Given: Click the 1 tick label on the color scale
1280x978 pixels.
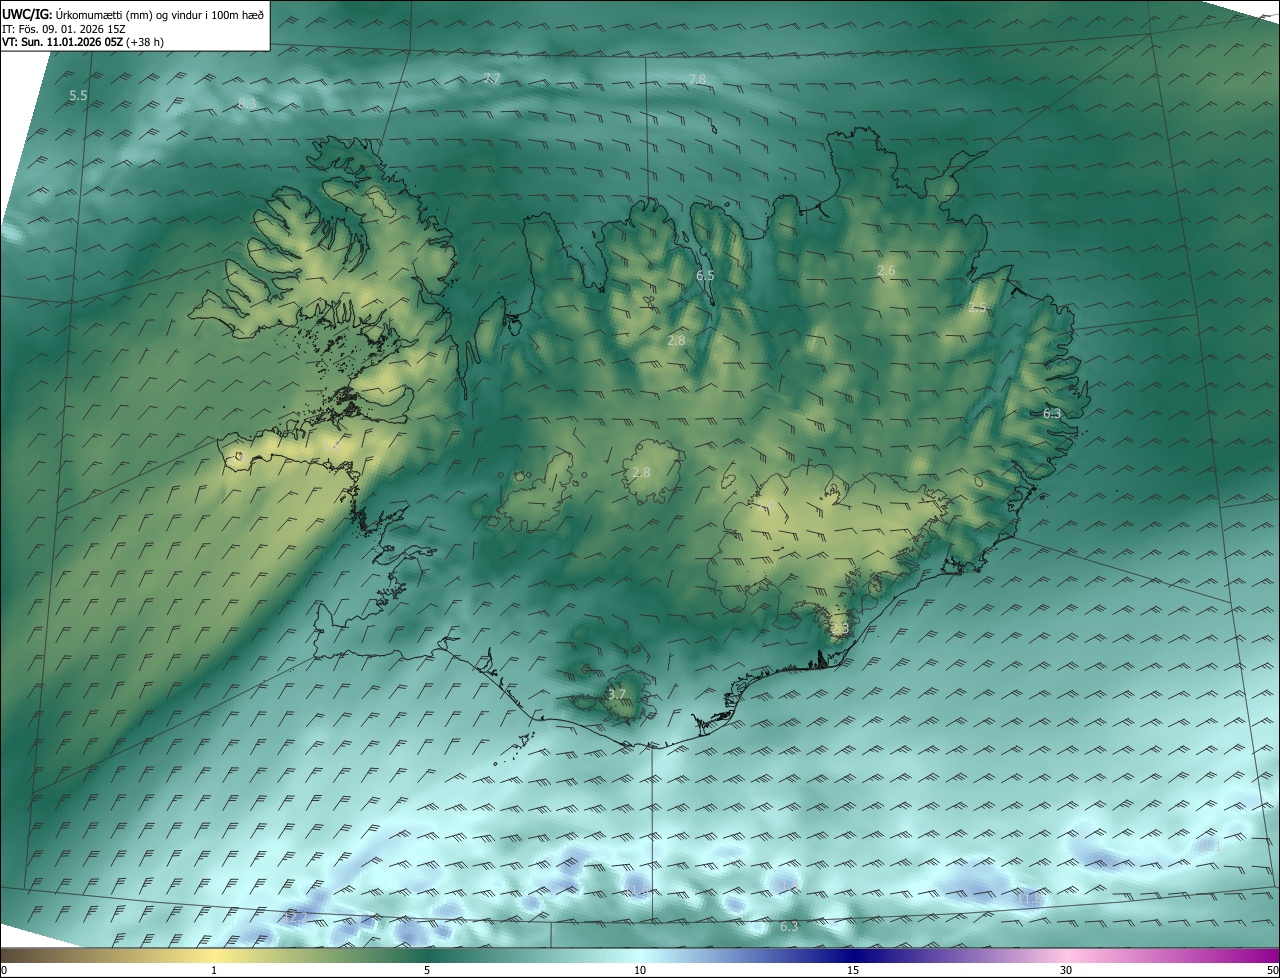Looking at the screenshot, I should (214, 971).
